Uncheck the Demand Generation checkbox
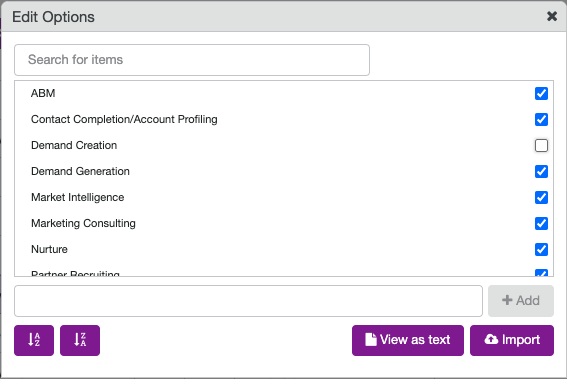The height and width of the screenshot is (379, 567). point(541,171)
